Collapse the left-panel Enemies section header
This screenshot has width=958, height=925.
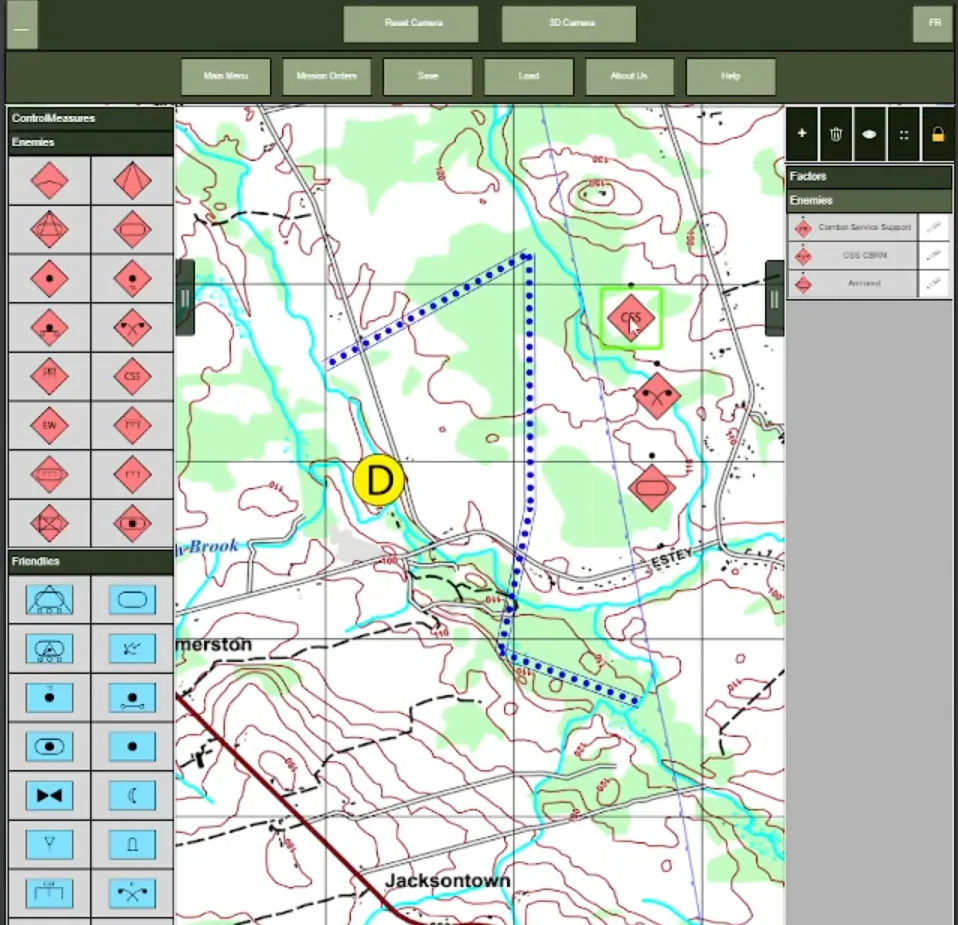[x=90, y=142]
